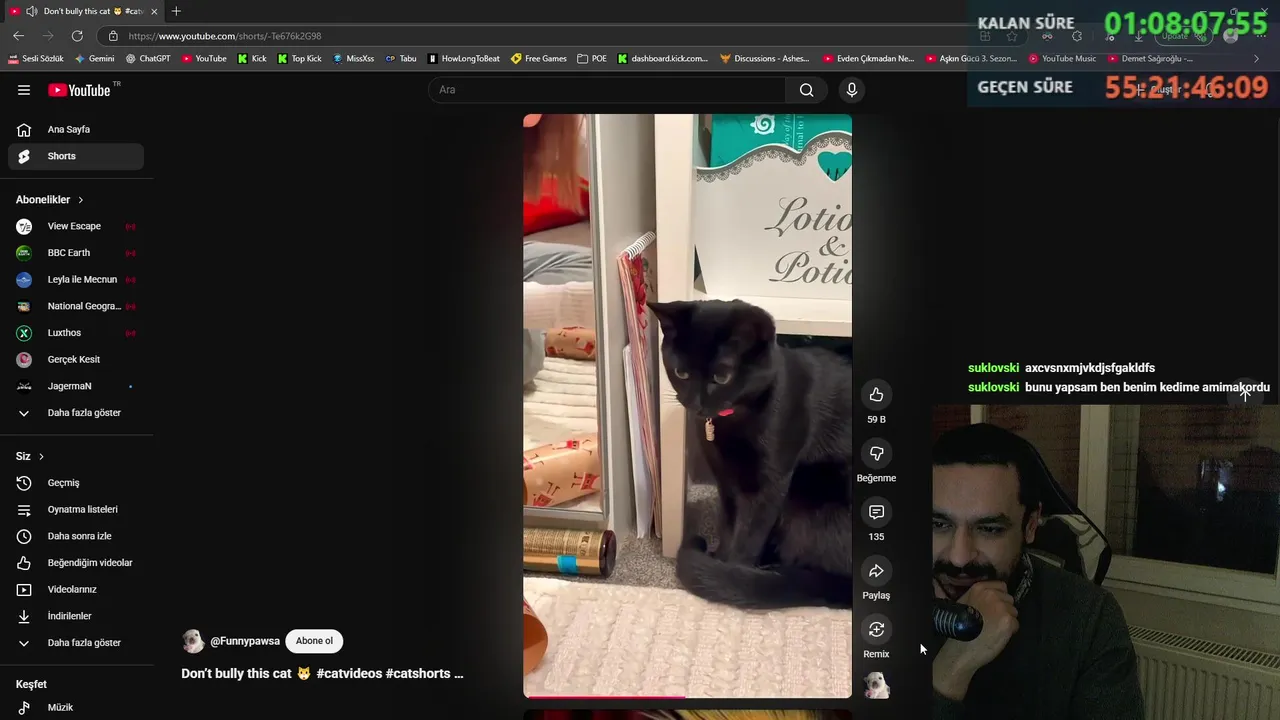This screenshot has width=1280, height=720.
Task: Open the Leyla ile Mecnun subscription
Action: pyautogui.click(x=76, y=280)
